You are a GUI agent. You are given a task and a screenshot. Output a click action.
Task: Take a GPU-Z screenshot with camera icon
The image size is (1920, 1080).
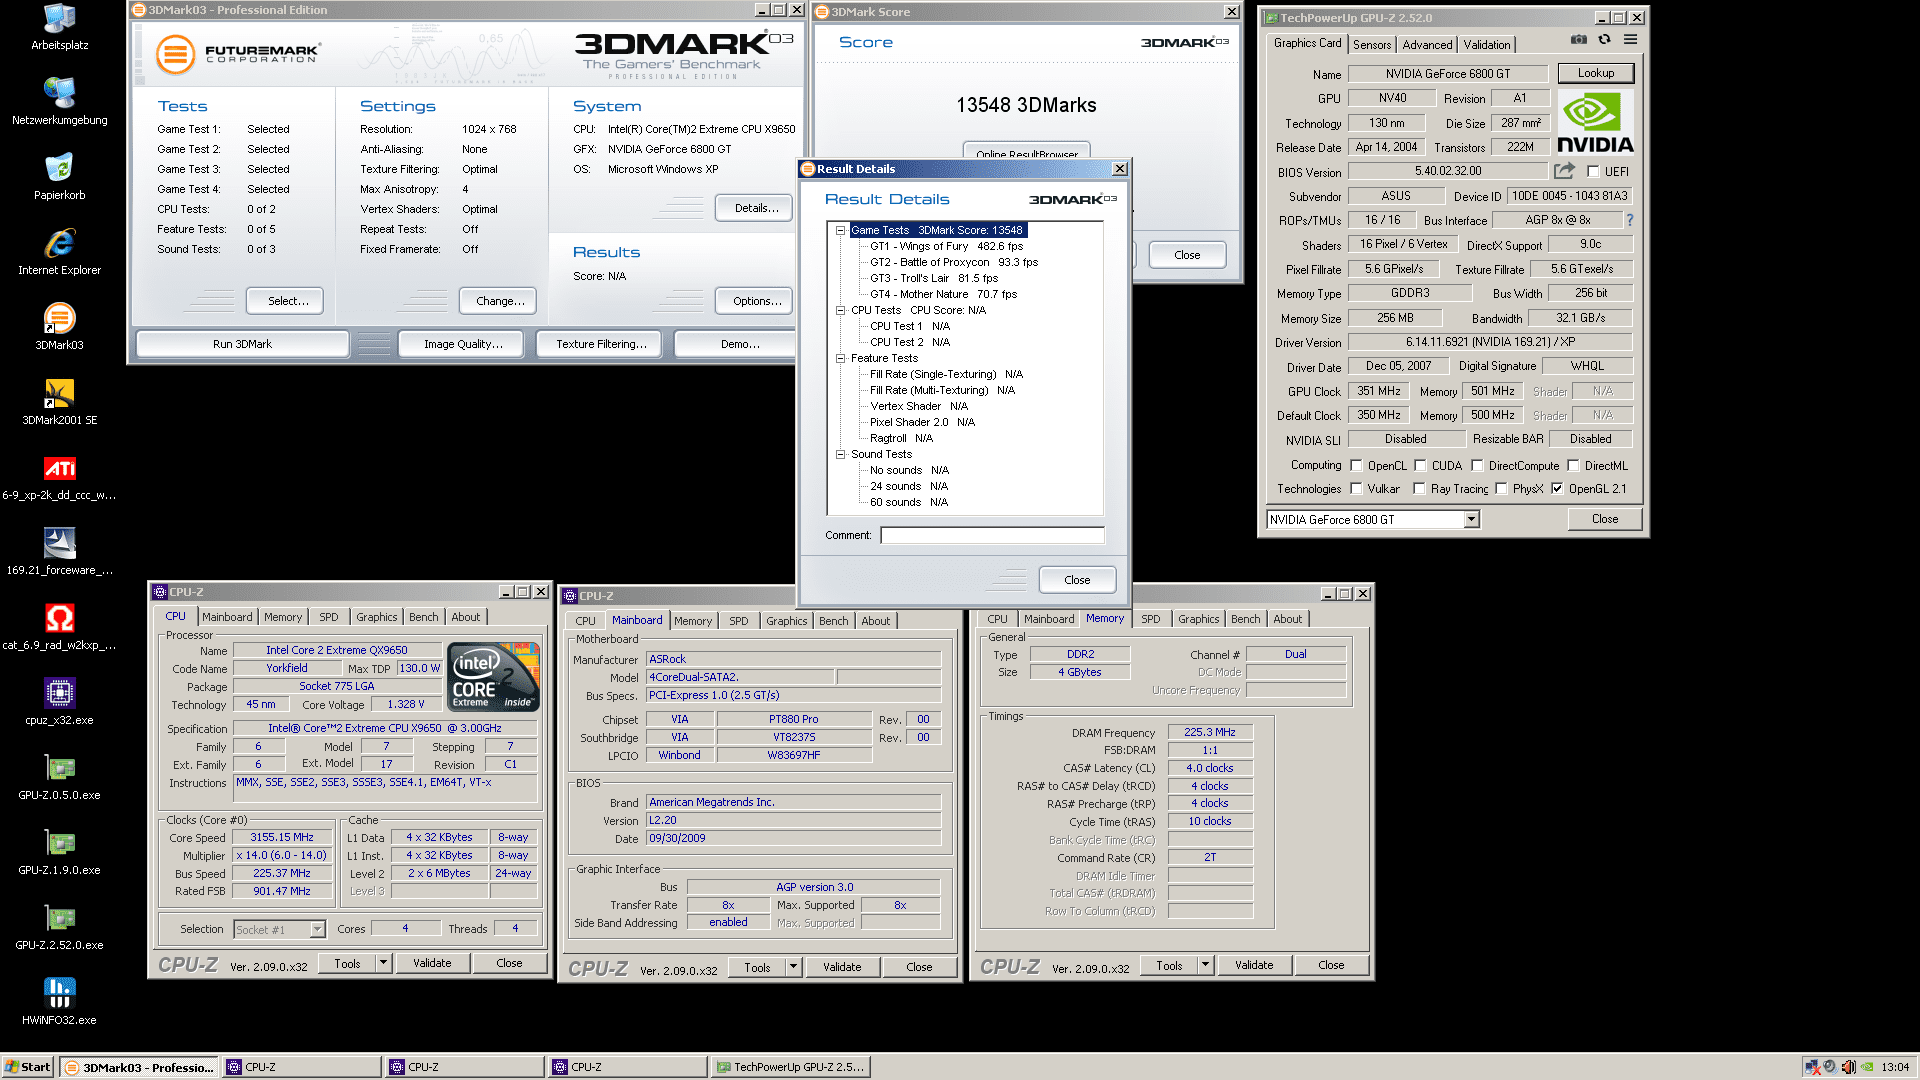(1578, 40)
